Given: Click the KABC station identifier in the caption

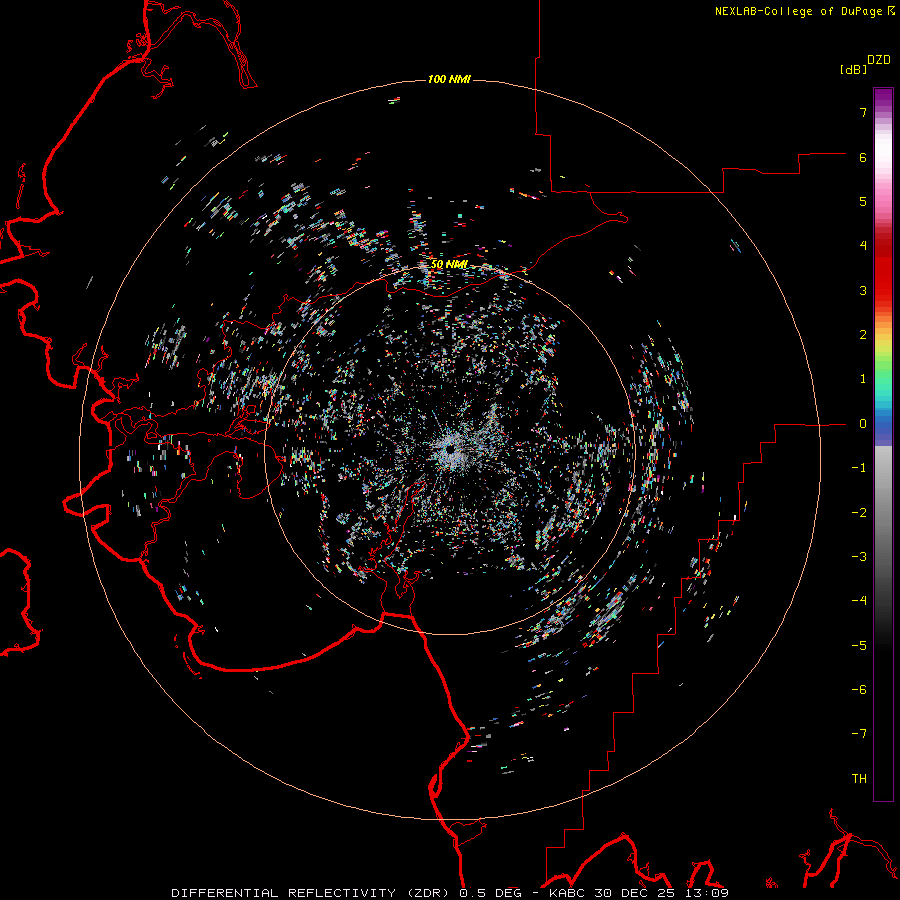Looking at the screenshot, I should [568, 893].
